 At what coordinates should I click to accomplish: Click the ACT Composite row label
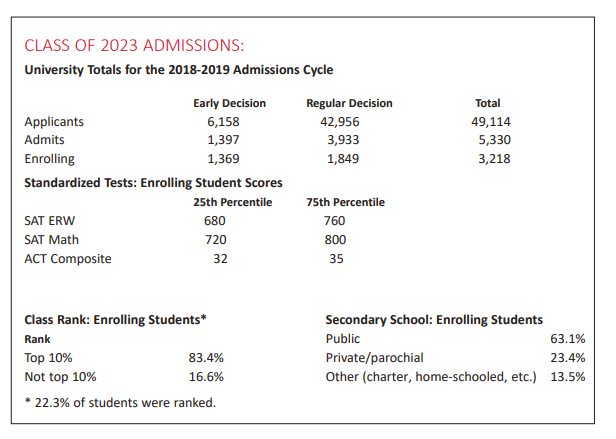(x=68, y=259)
